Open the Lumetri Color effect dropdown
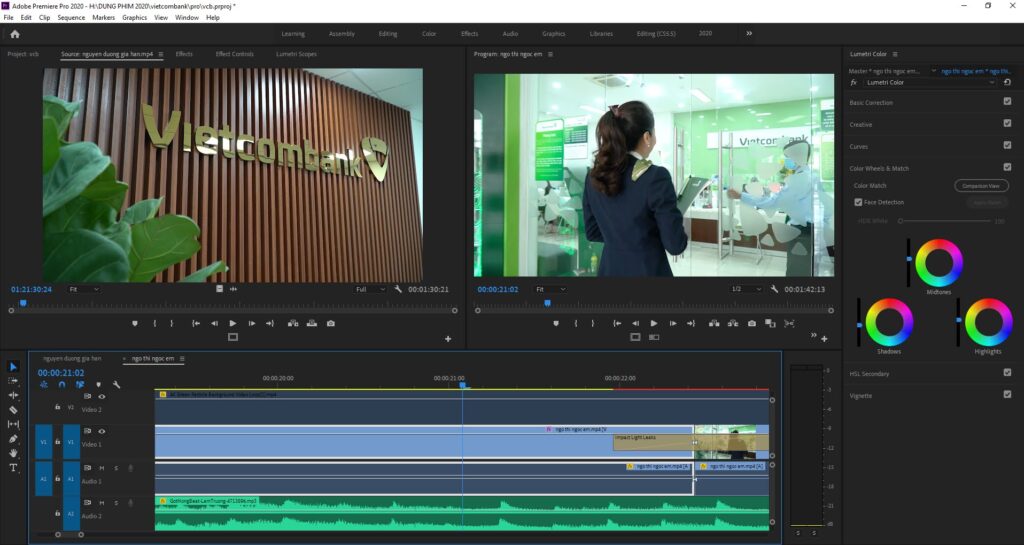1024x545 pixels. click(x=931, y=82)
